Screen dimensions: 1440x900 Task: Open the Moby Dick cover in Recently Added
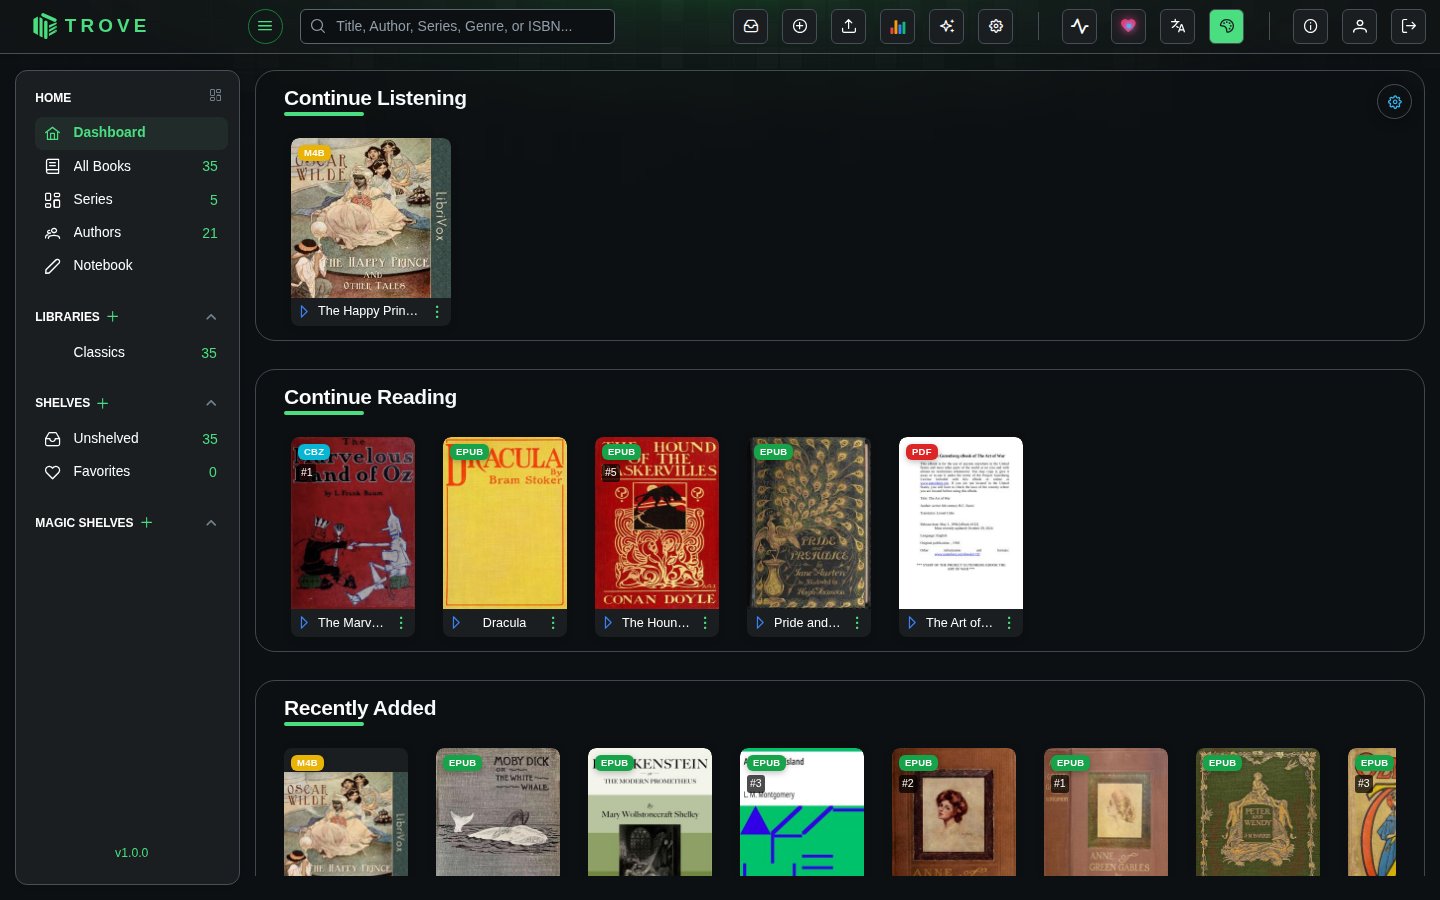coord(498,812)
